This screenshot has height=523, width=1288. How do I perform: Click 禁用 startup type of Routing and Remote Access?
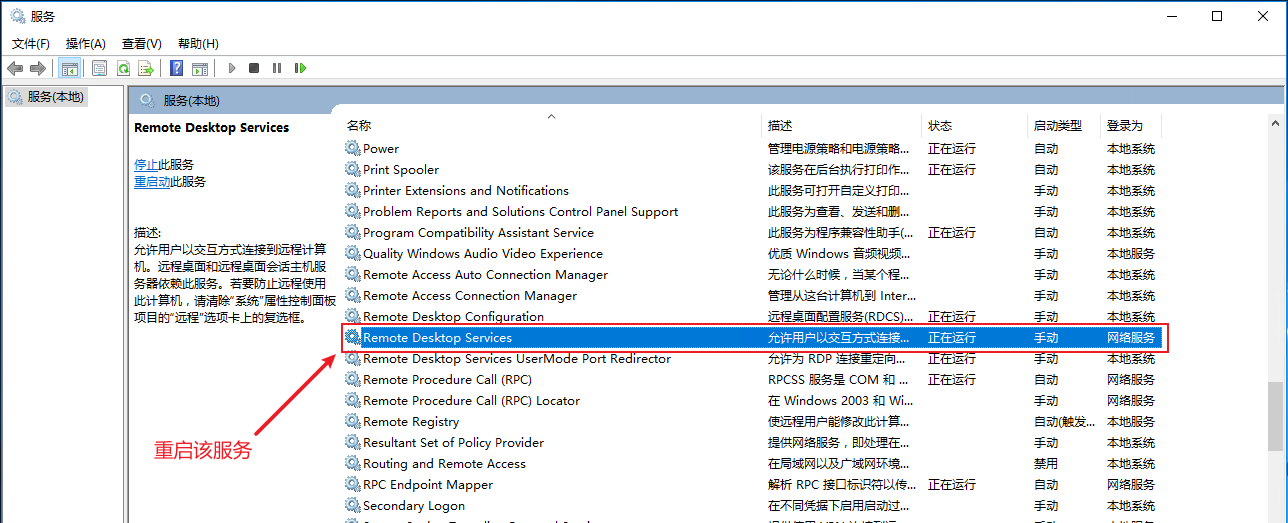(x=1046, y=463)
